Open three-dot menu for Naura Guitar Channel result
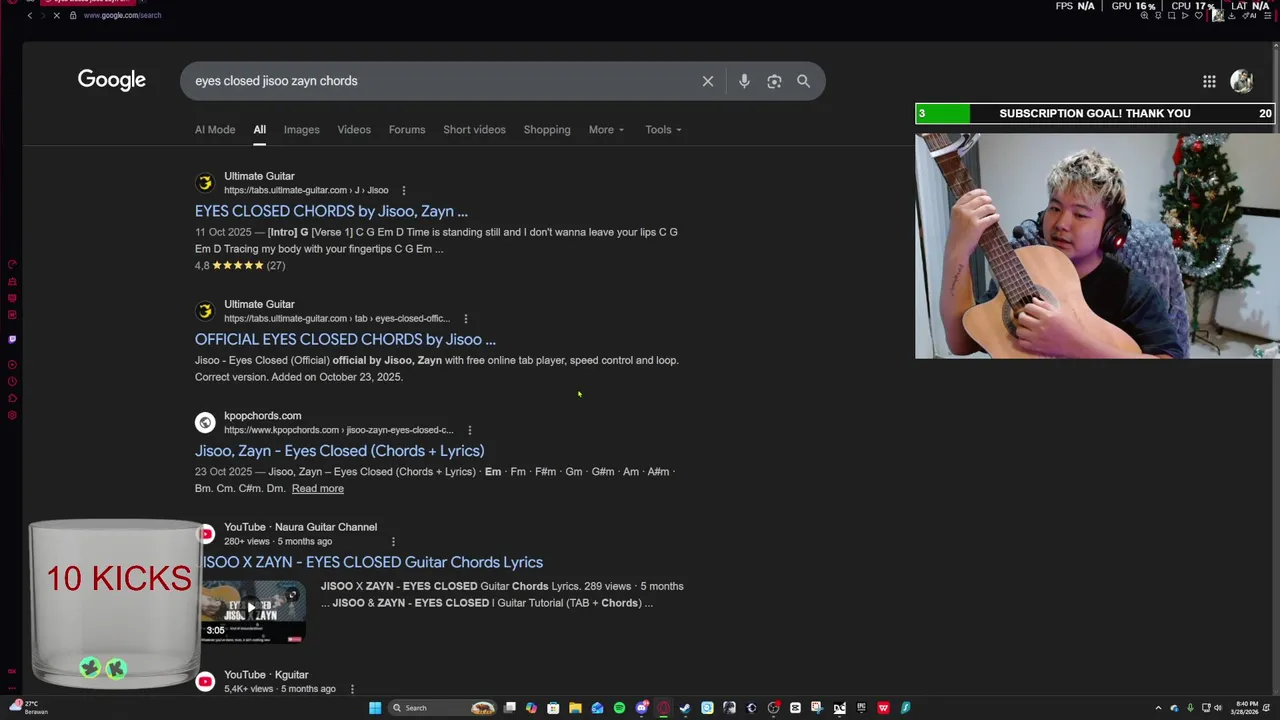Viewport: 1280px width, 720px height. point(393,542)
